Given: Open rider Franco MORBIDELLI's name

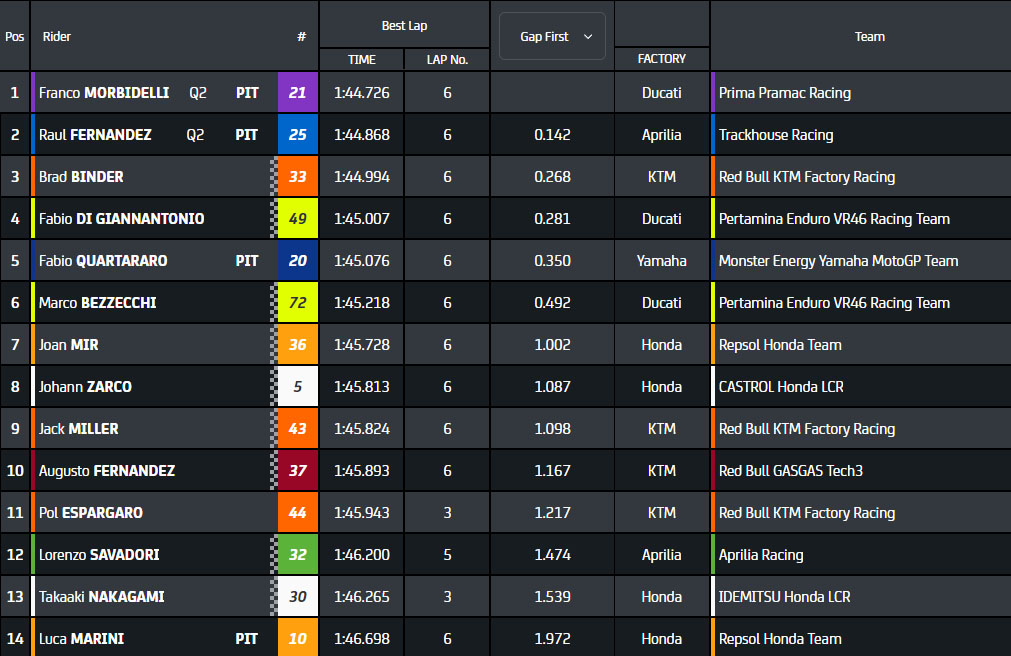Looking at the screenshot, I should coord(104,93).
